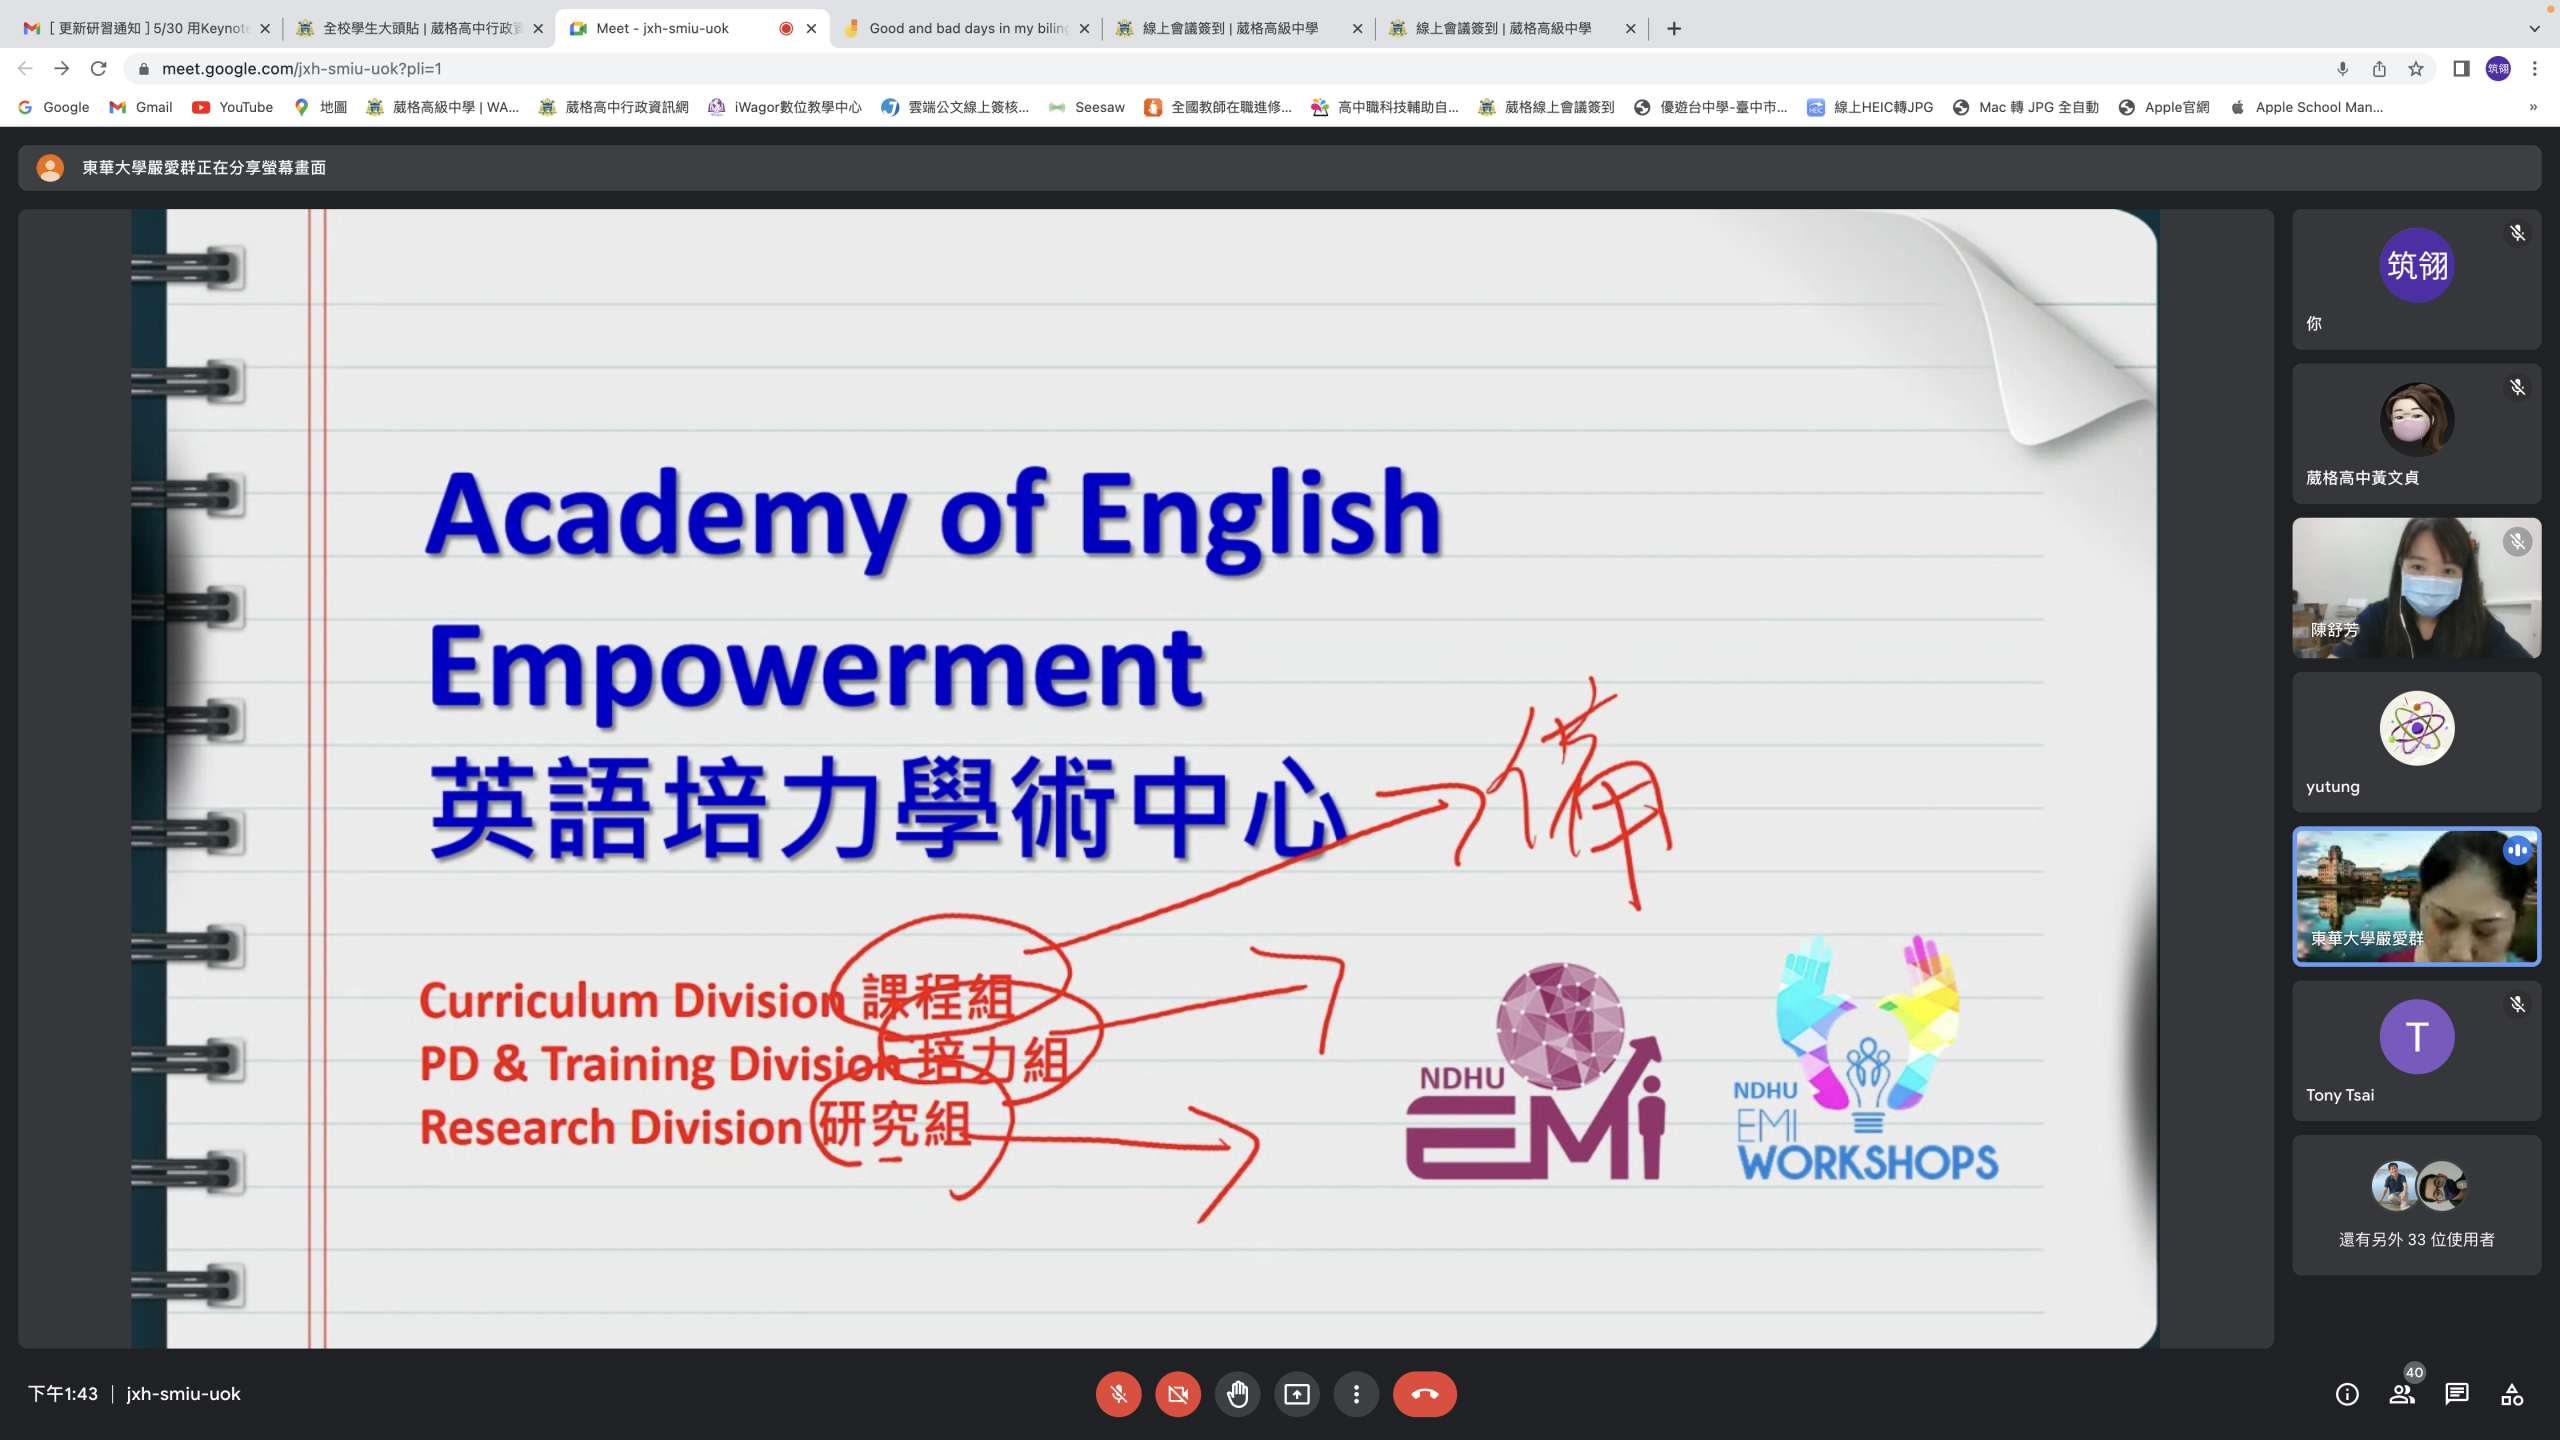Switch to the Good and bad days tab
The height and width of the screenshot is (1440, 2560).
click(965, 28)
